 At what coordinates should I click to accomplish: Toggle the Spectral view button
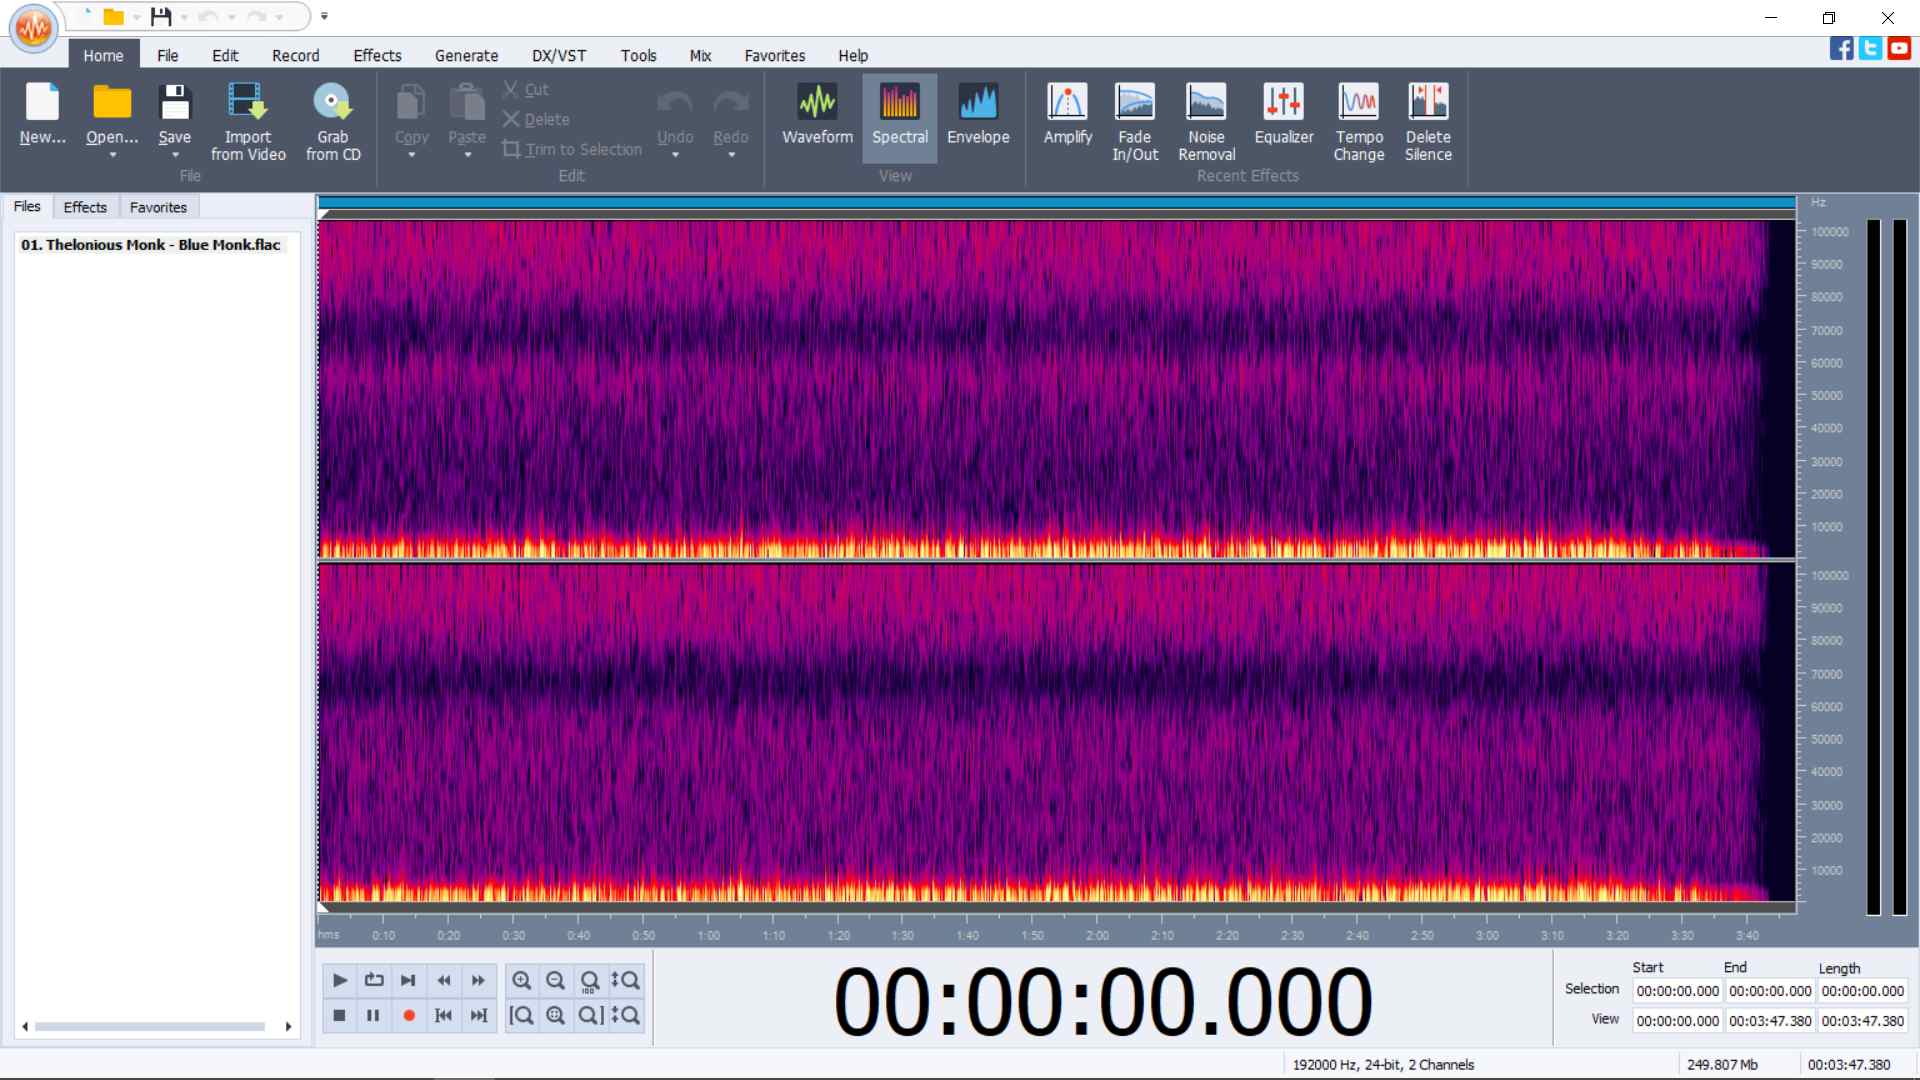[900, 117]
